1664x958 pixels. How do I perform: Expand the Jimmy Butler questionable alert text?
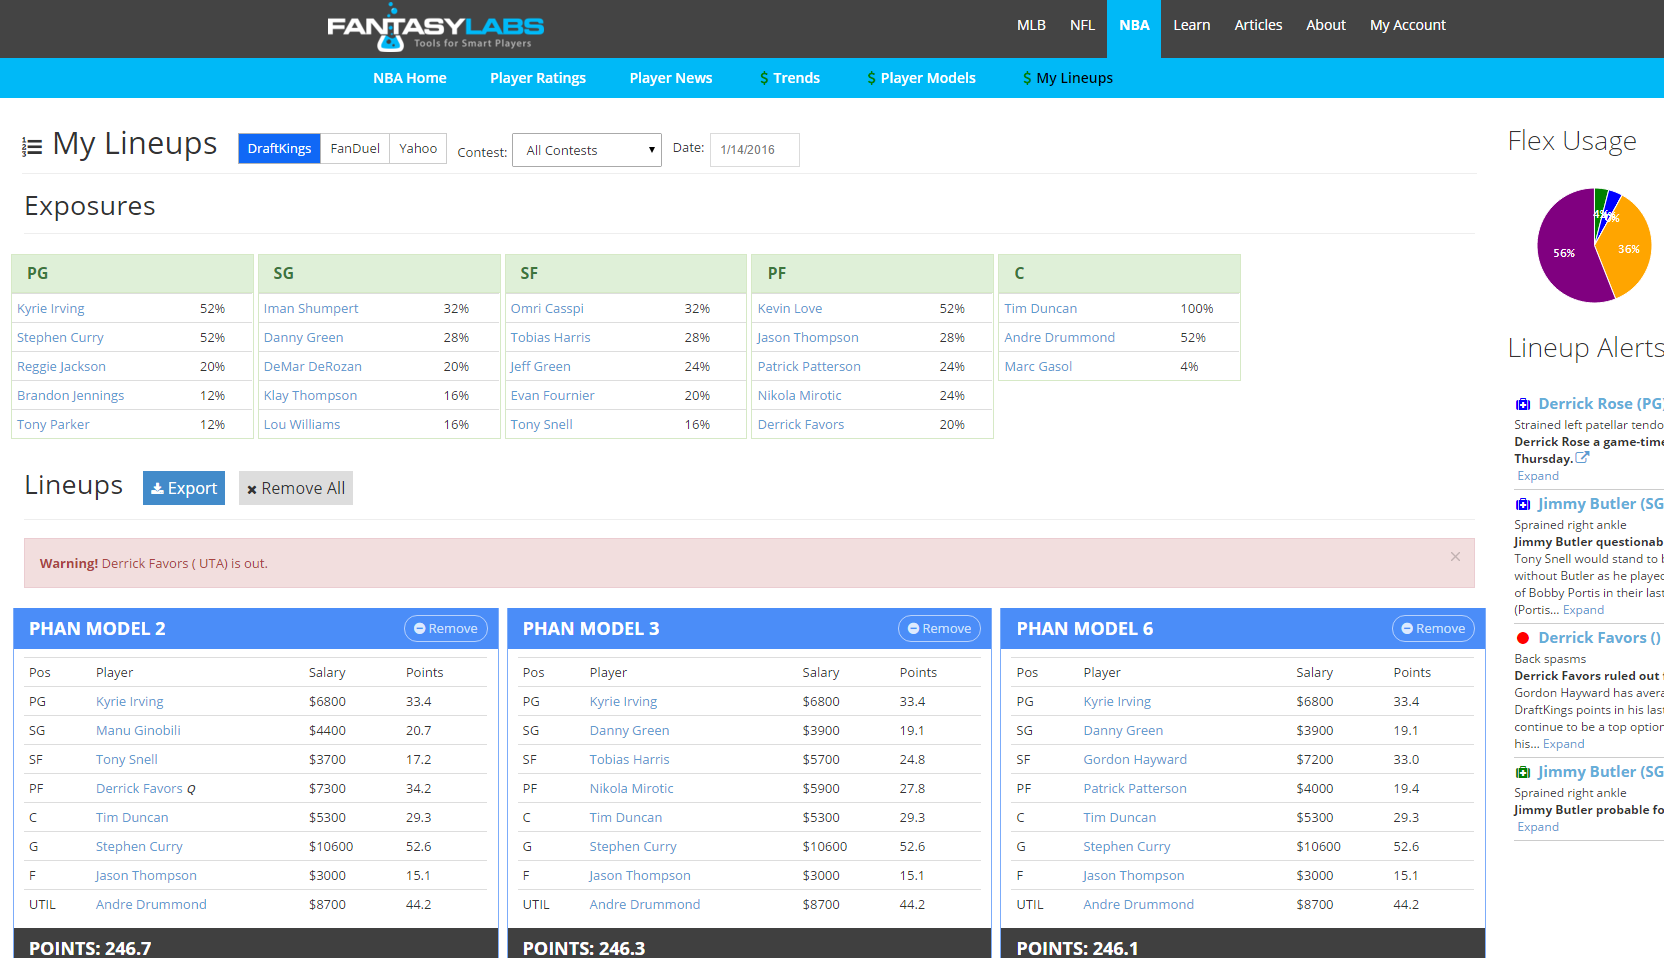point(1583,610)
